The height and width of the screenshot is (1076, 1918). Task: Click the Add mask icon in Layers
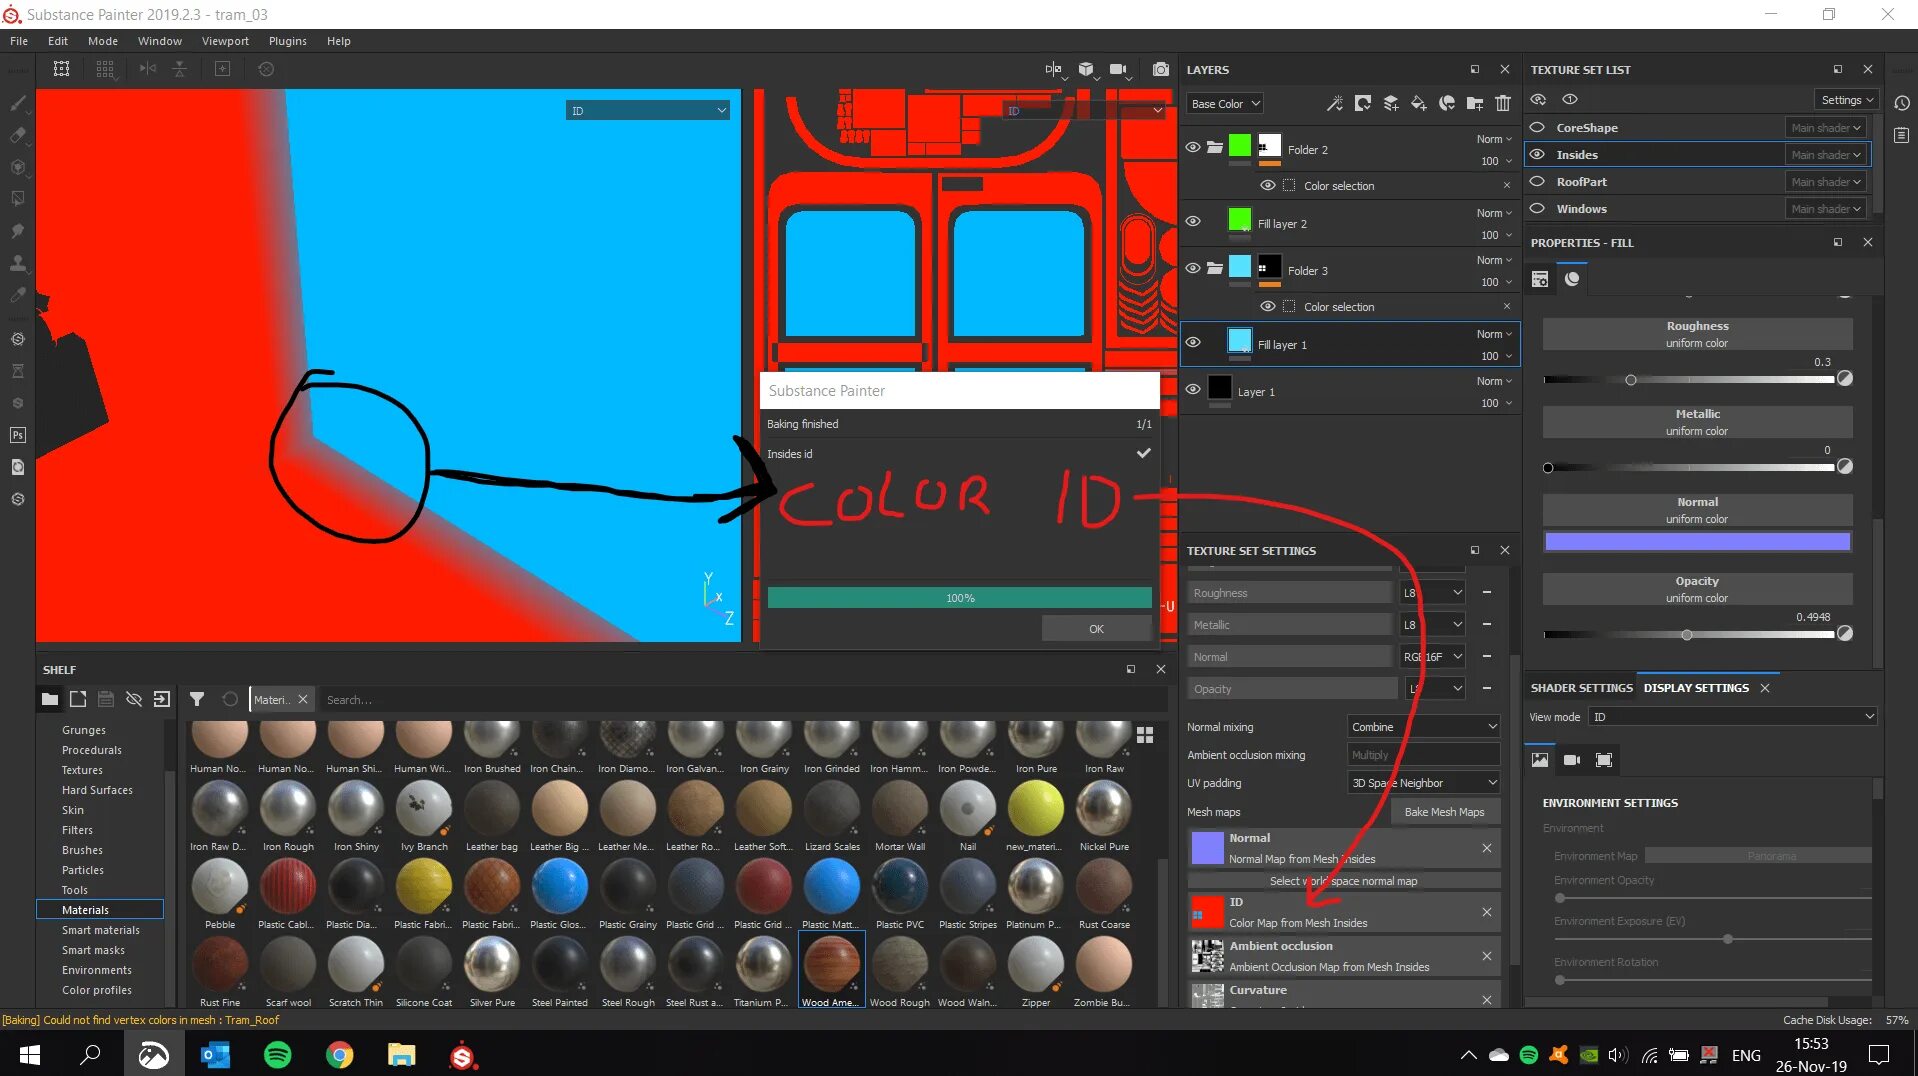pos(1363,103)
